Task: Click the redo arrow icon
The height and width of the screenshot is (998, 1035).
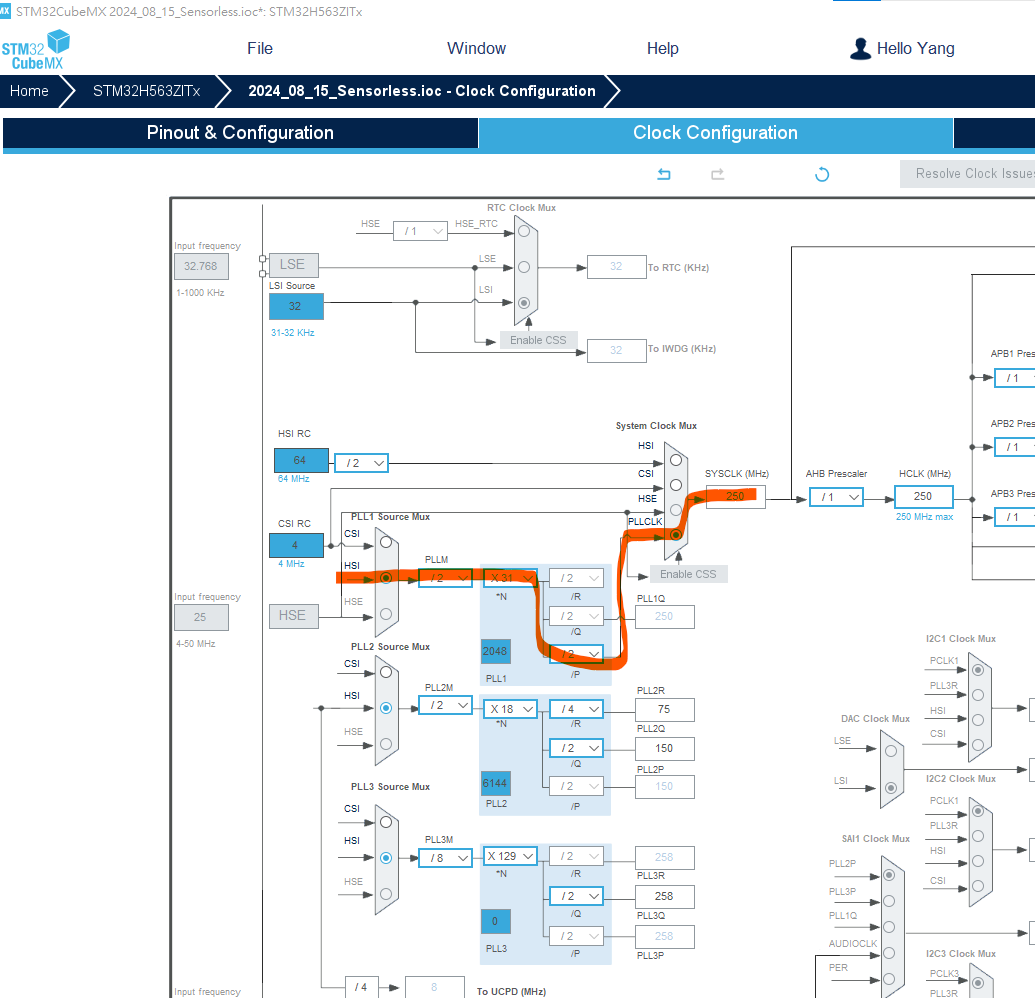Action: pyautogui.click(x=718, y=174)
